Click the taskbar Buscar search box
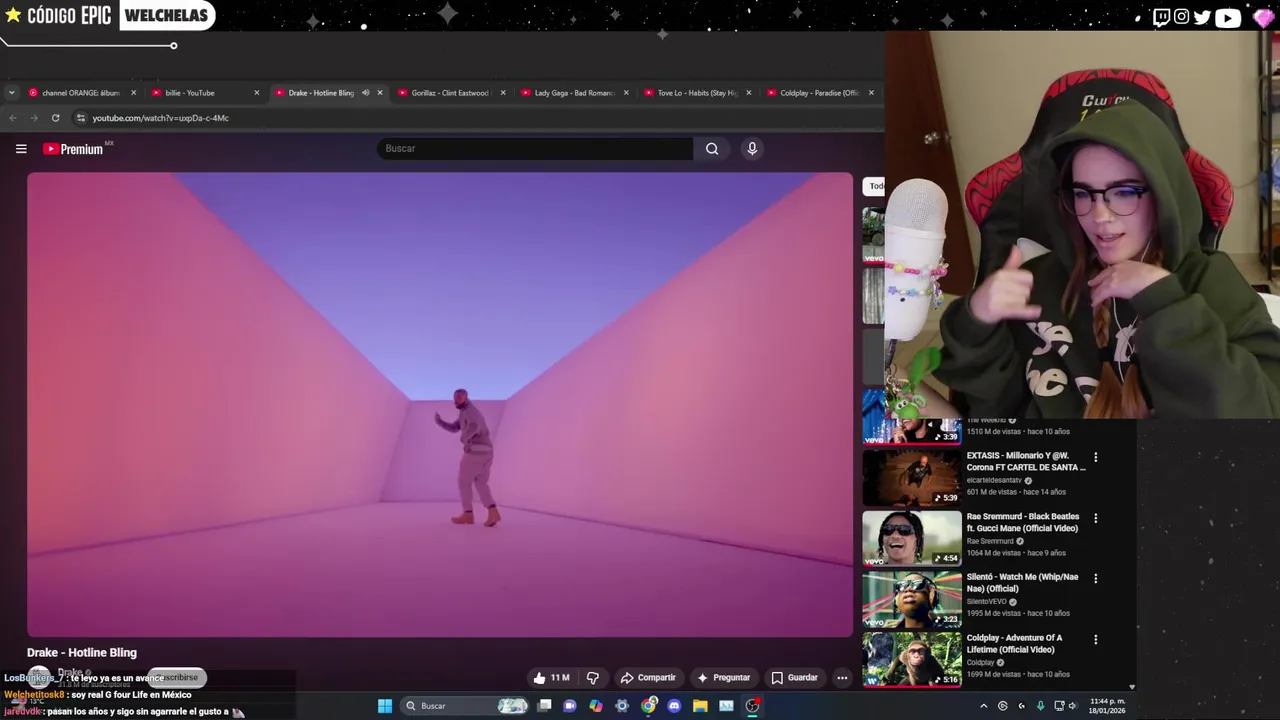1280x720 pixels. [x=464, y=706]
